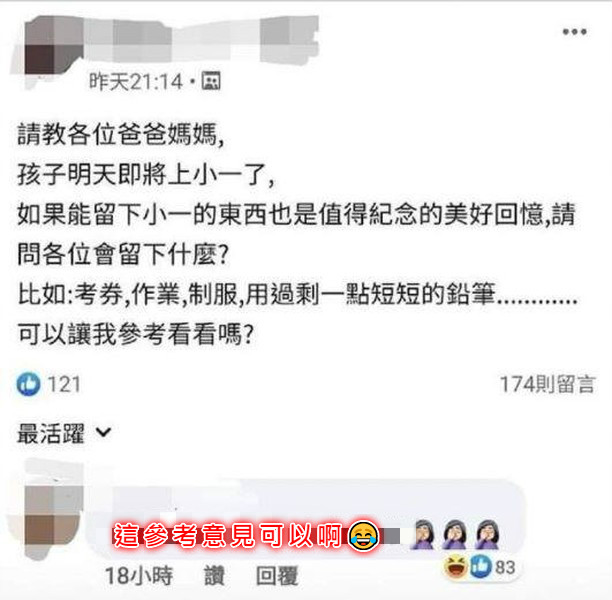Click the last facepalm emoji in comment

tap(487, 534)
